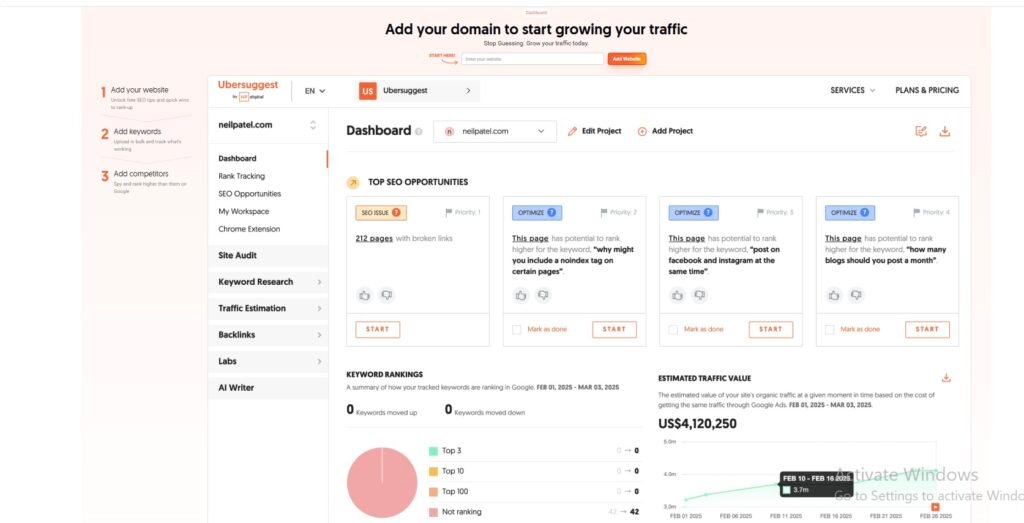Check Mark as done for Facebook Instagram keyword
The image size is (1024, 523).
(673, 329)
